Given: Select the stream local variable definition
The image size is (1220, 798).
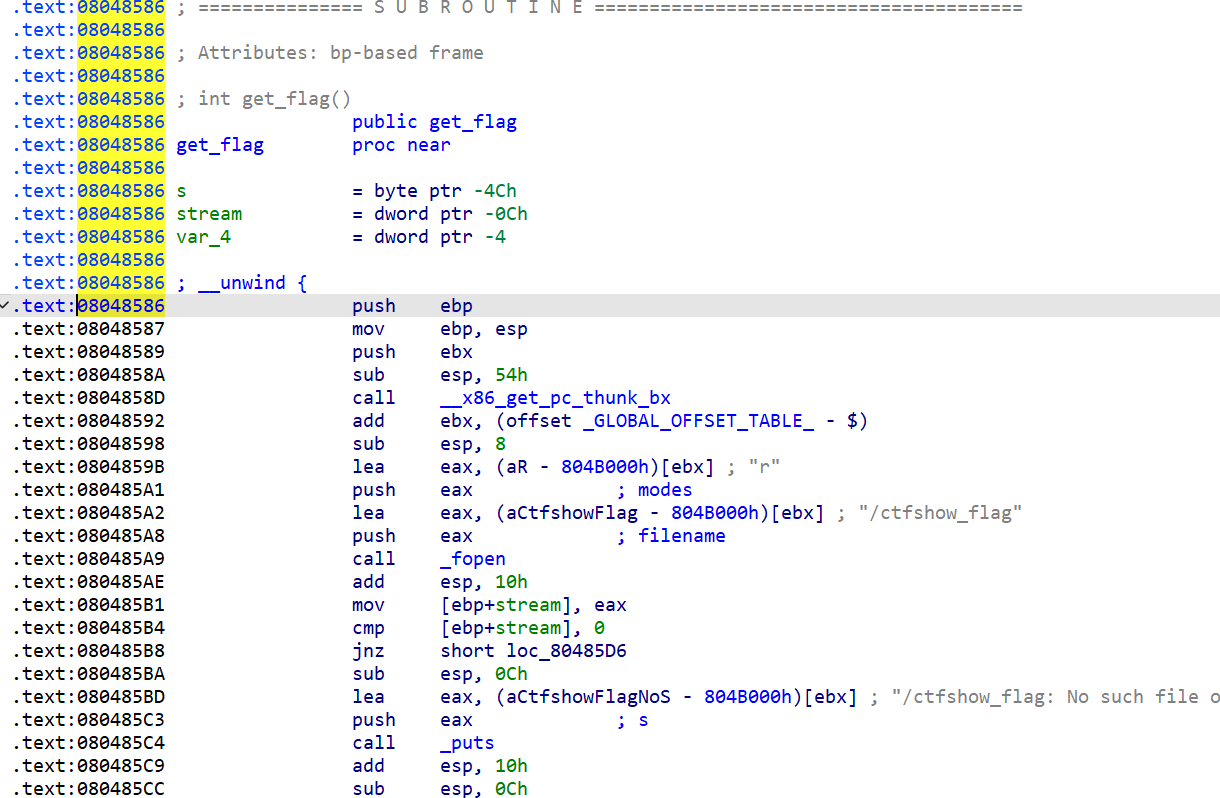Looking at the screenshot, I should pyautogui.click(x=209, y=214).
